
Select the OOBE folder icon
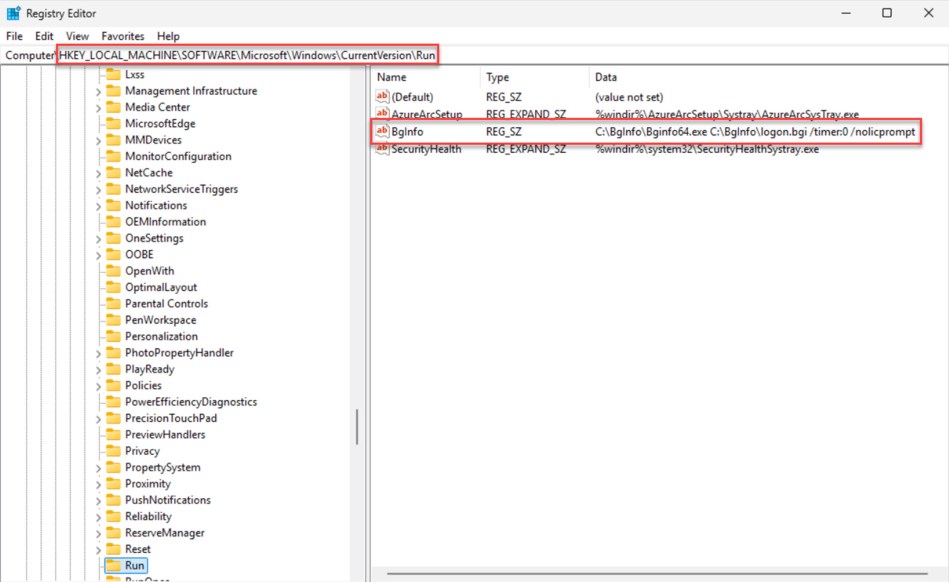[113, 254]
